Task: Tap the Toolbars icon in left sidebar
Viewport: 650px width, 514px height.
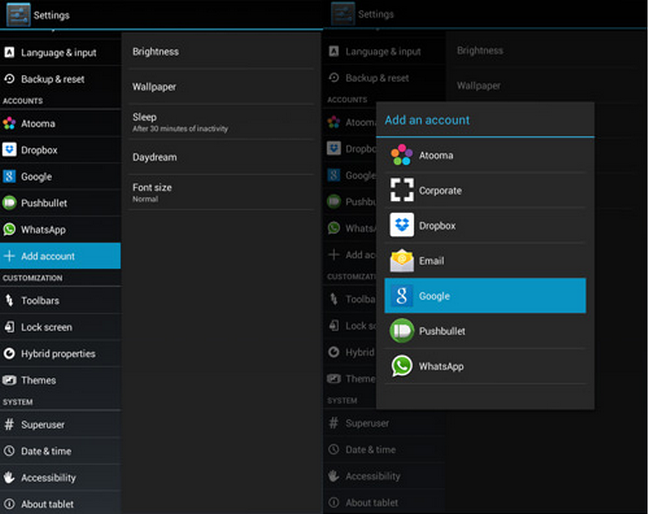Action: point(9,300)
